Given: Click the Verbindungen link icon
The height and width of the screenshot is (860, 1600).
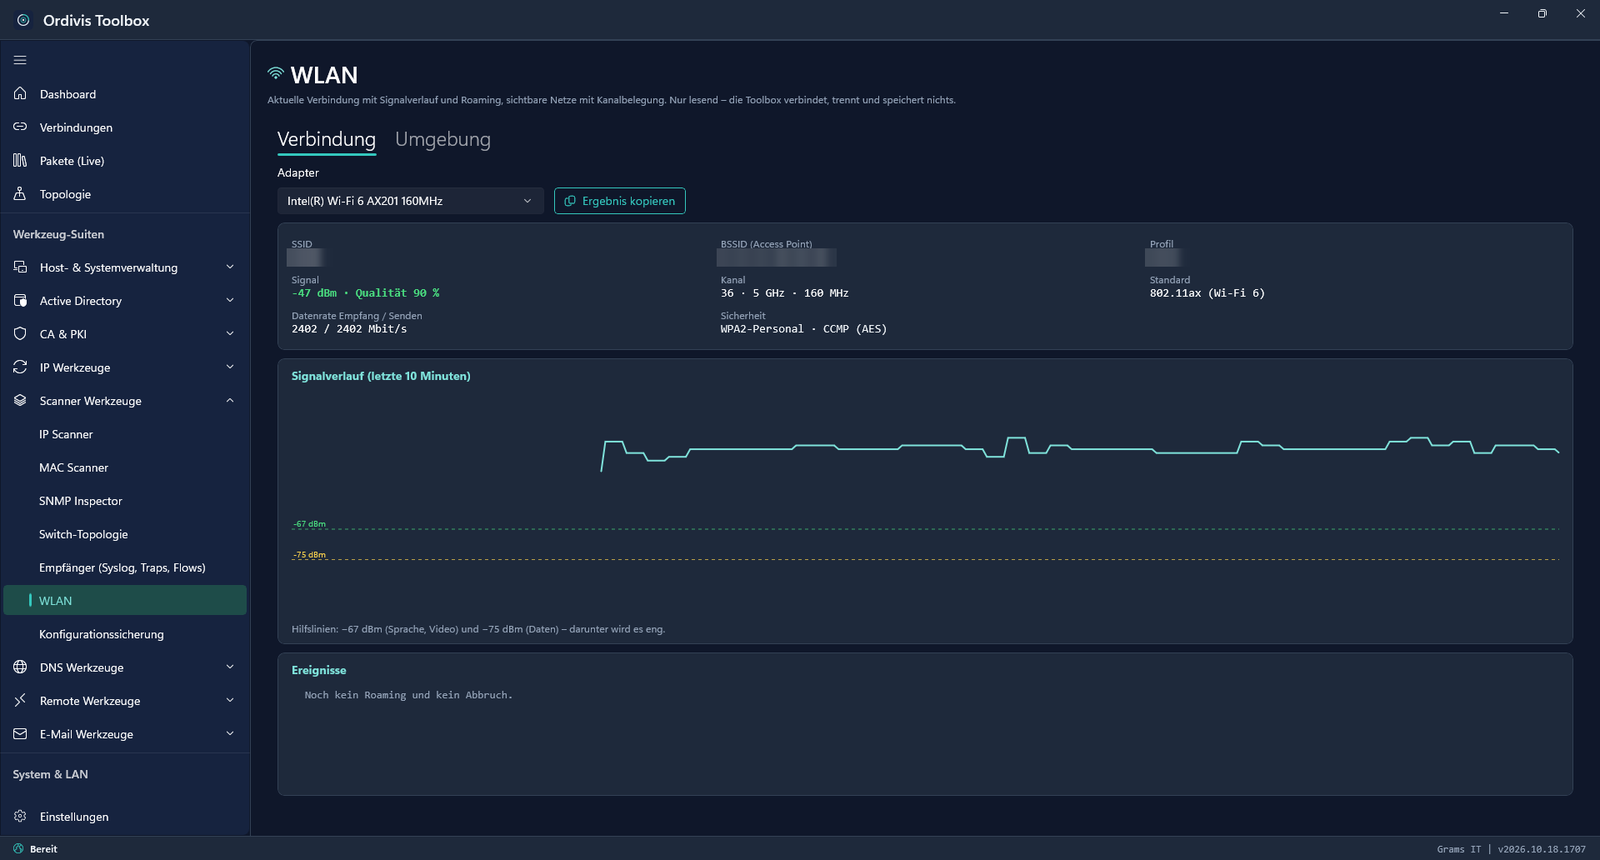Looking at the screenshot, I should click(x=20, y=127).
